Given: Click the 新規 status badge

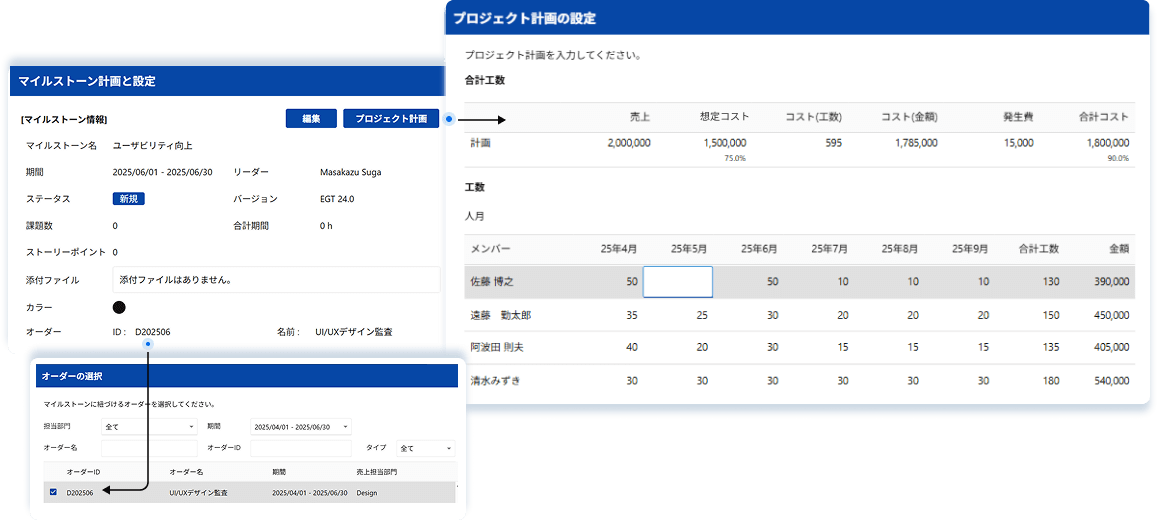Looking at the screenshot, I should point(129,199).
